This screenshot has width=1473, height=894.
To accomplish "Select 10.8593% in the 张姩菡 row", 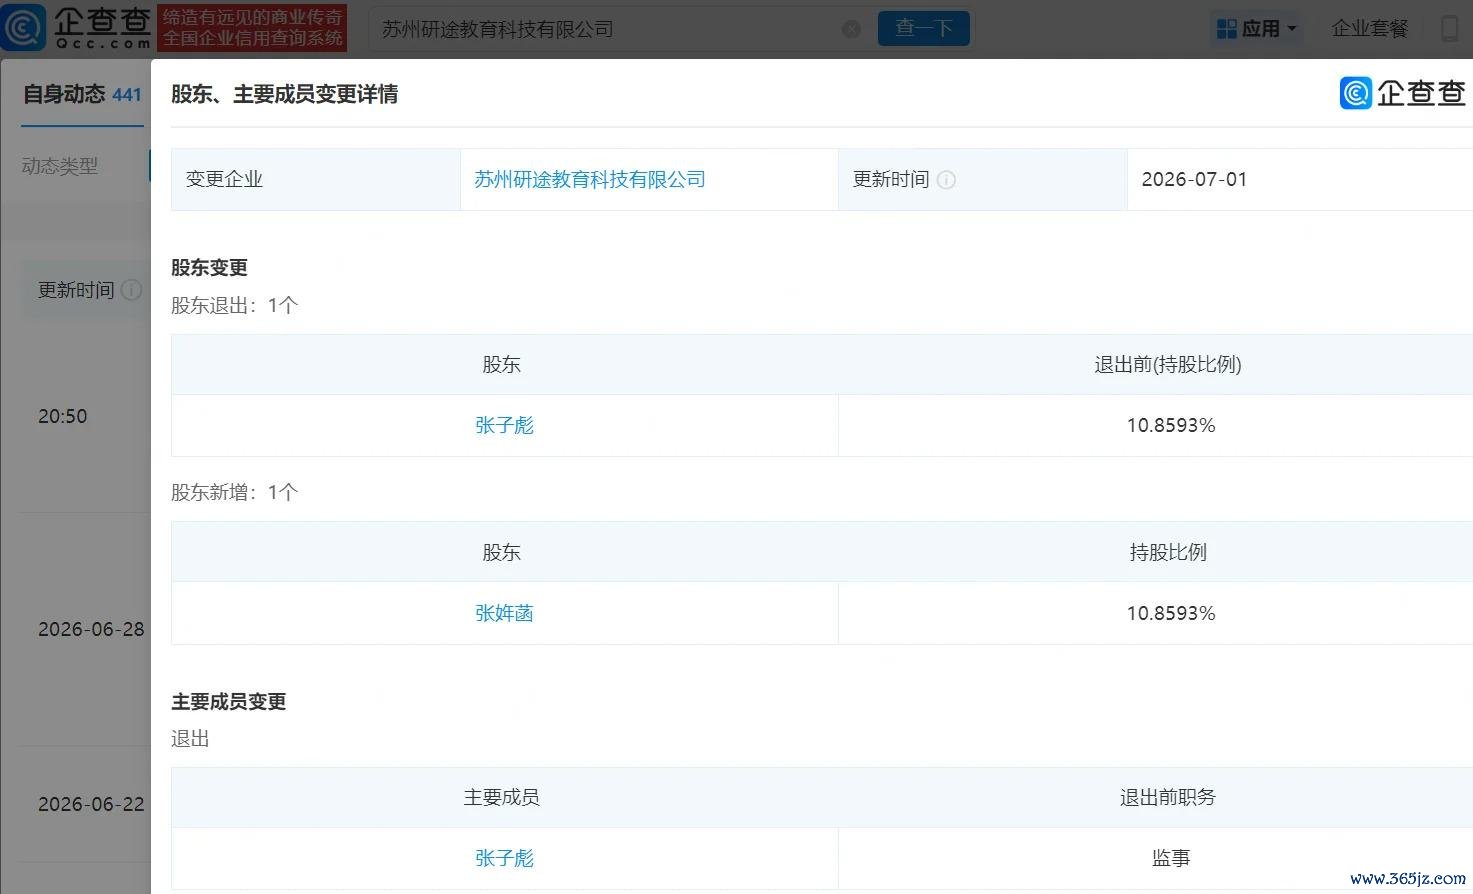I will pyautogui.click(x=1171, y=613).
